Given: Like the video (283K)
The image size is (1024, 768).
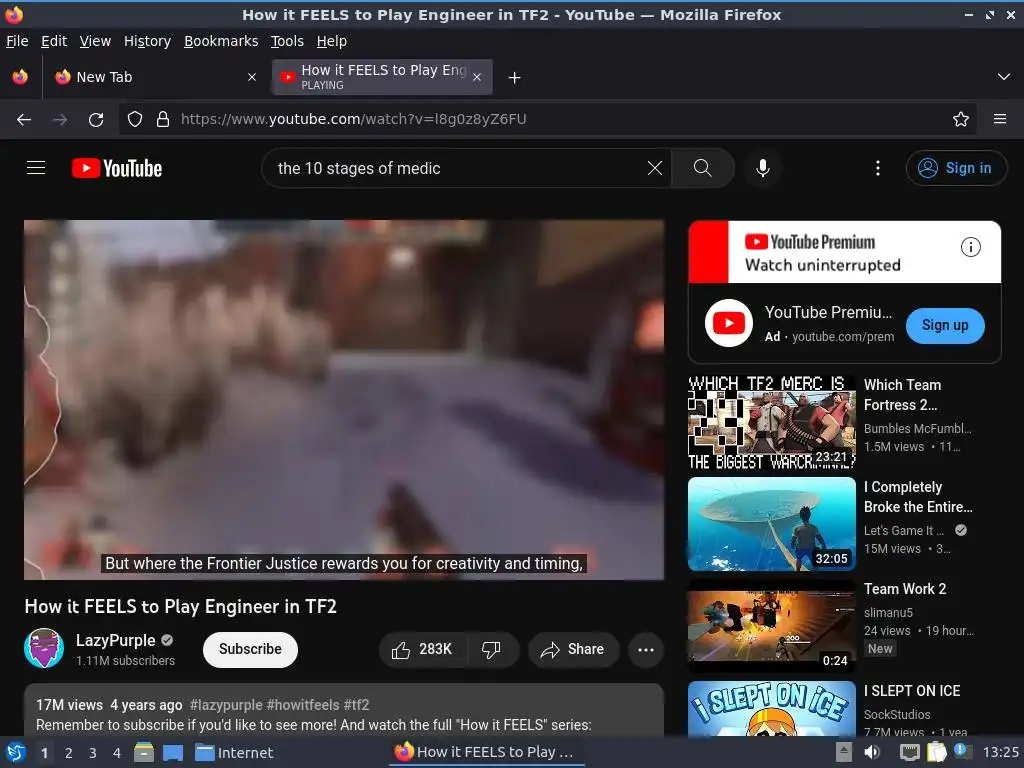Looking at the screenshot, I should [x=423, y=649].
